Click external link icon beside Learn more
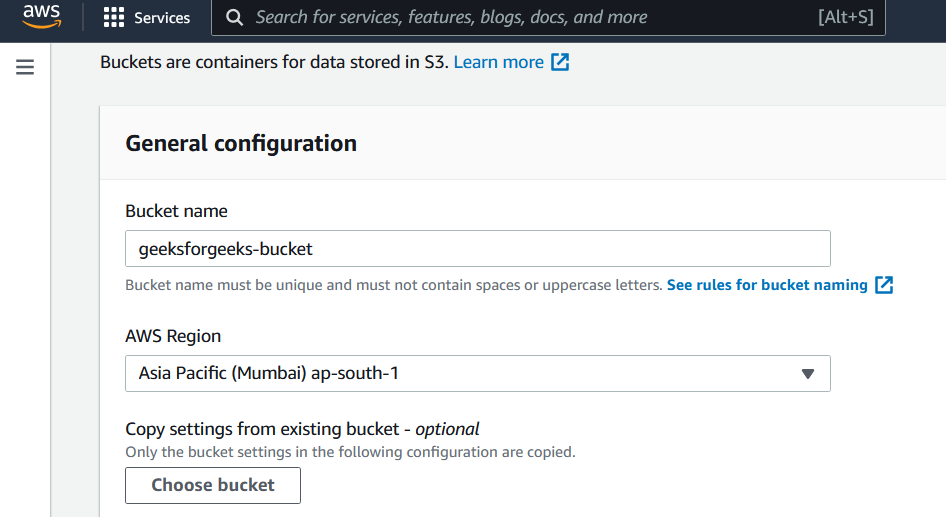The height and width of the screenshot is (517, 946). point(560,62)
